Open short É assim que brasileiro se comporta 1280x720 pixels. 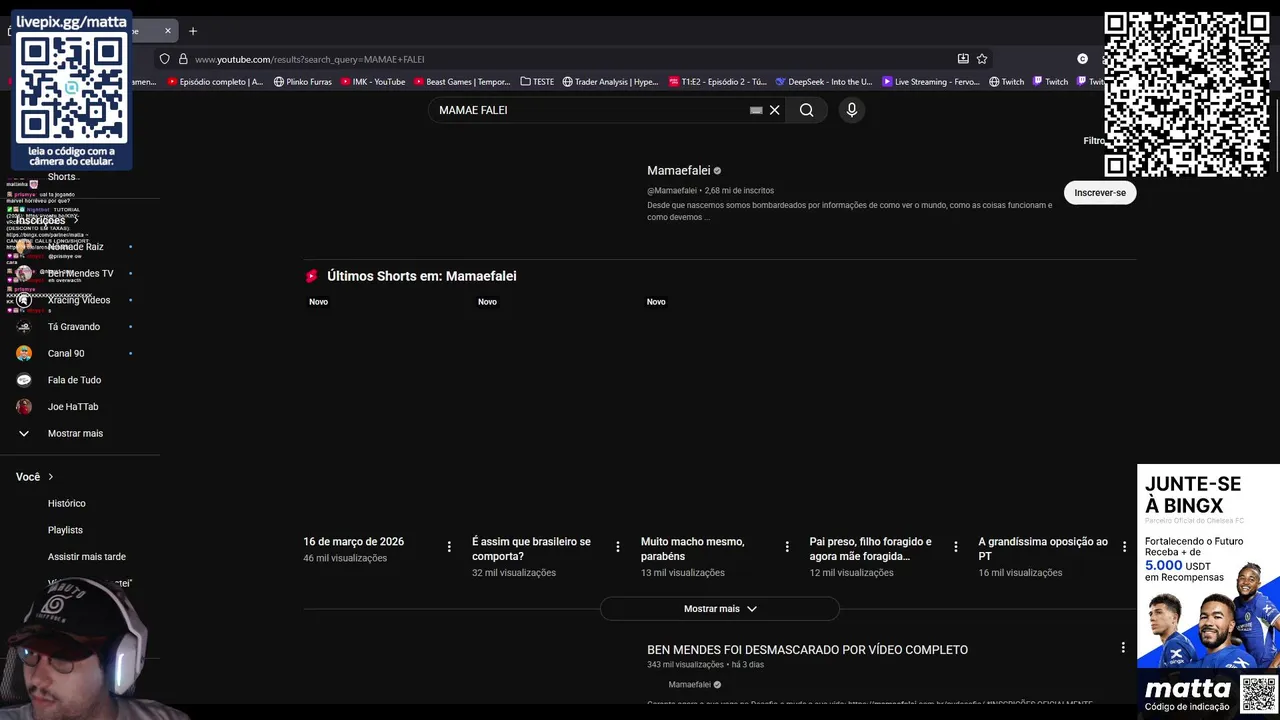(532, 549)
